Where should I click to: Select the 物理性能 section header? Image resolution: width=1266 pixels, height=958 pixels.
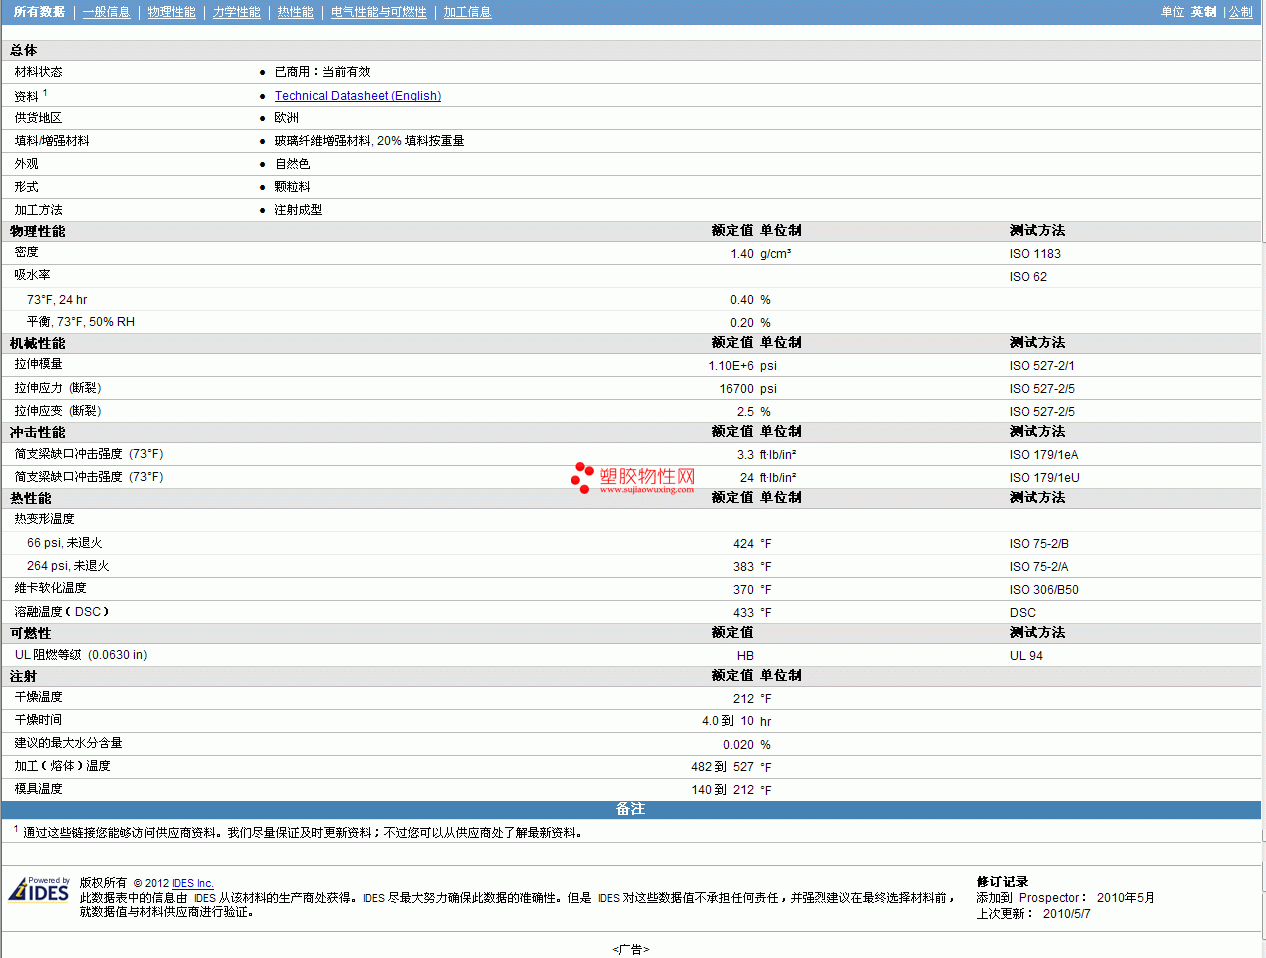tap(37, 231)
